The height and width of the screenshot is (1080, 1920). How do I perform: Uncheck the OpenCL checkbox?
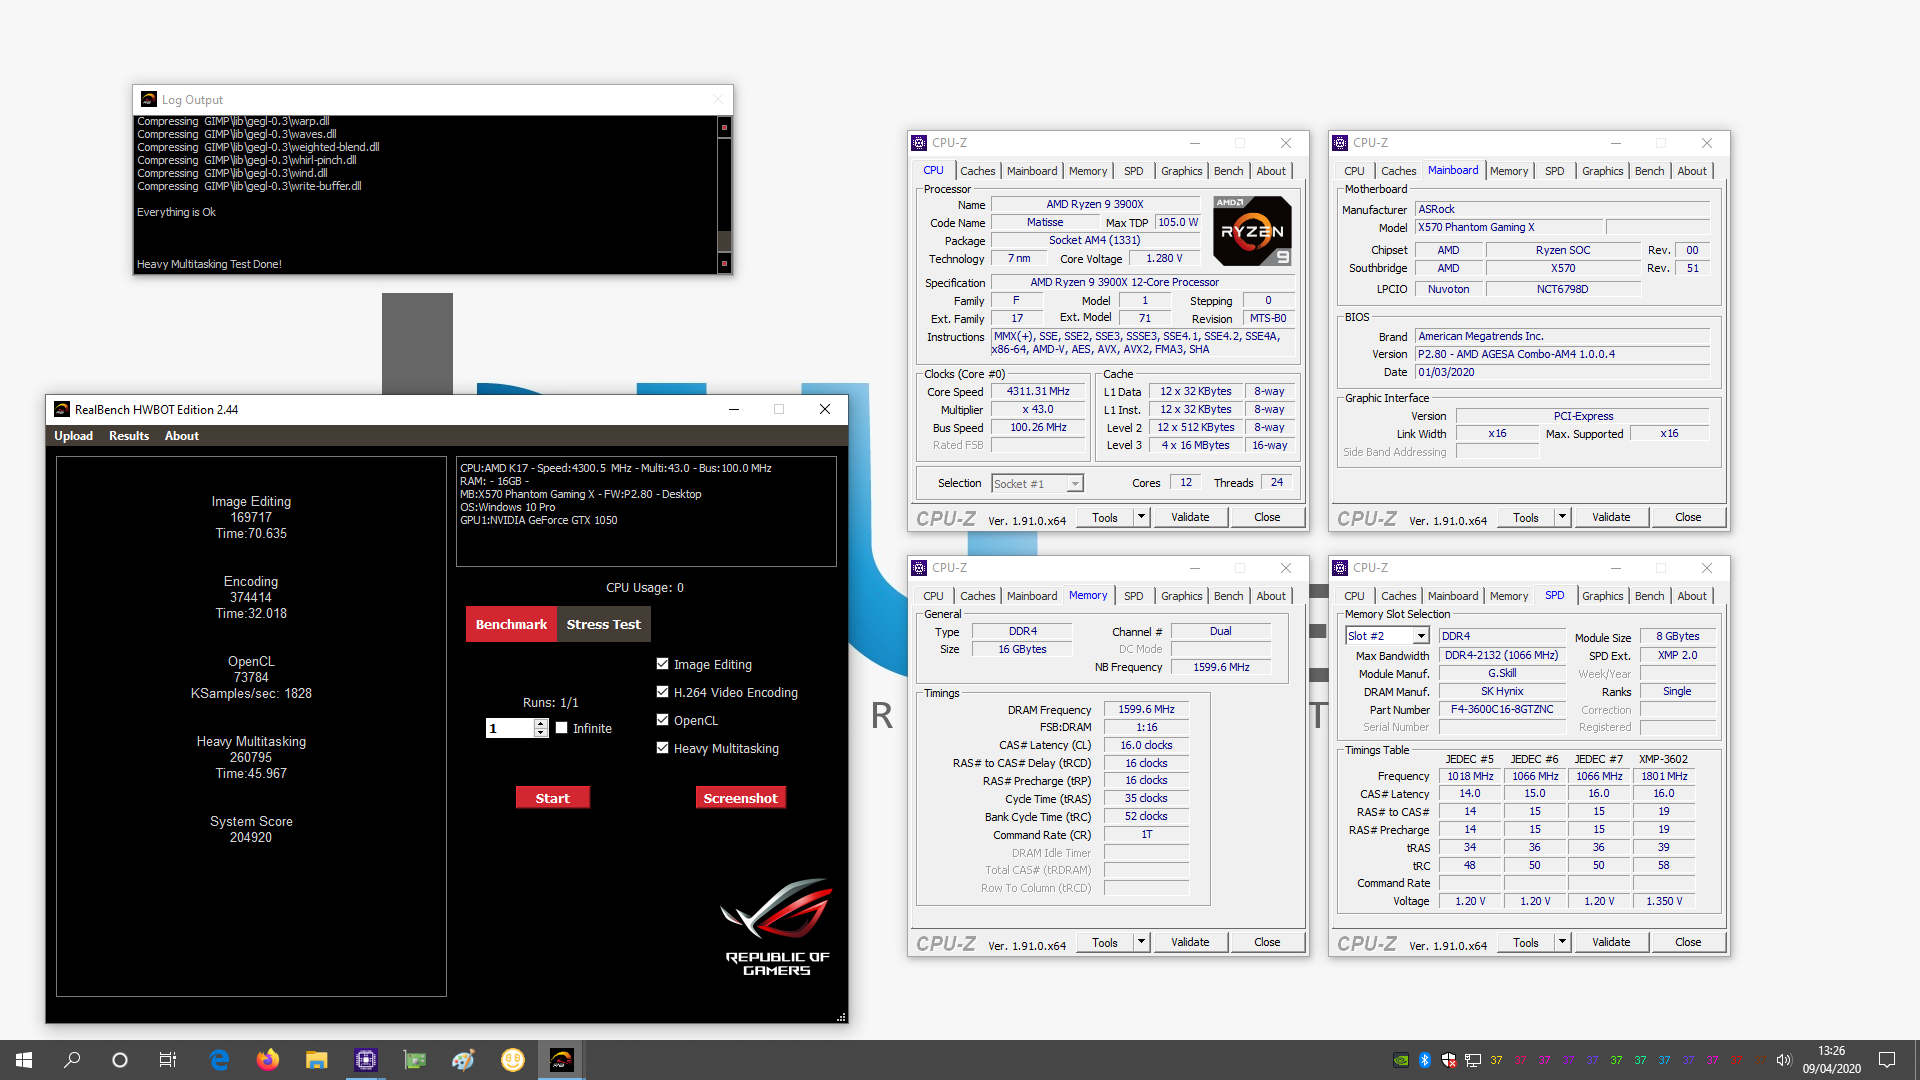tap(662, 719)
